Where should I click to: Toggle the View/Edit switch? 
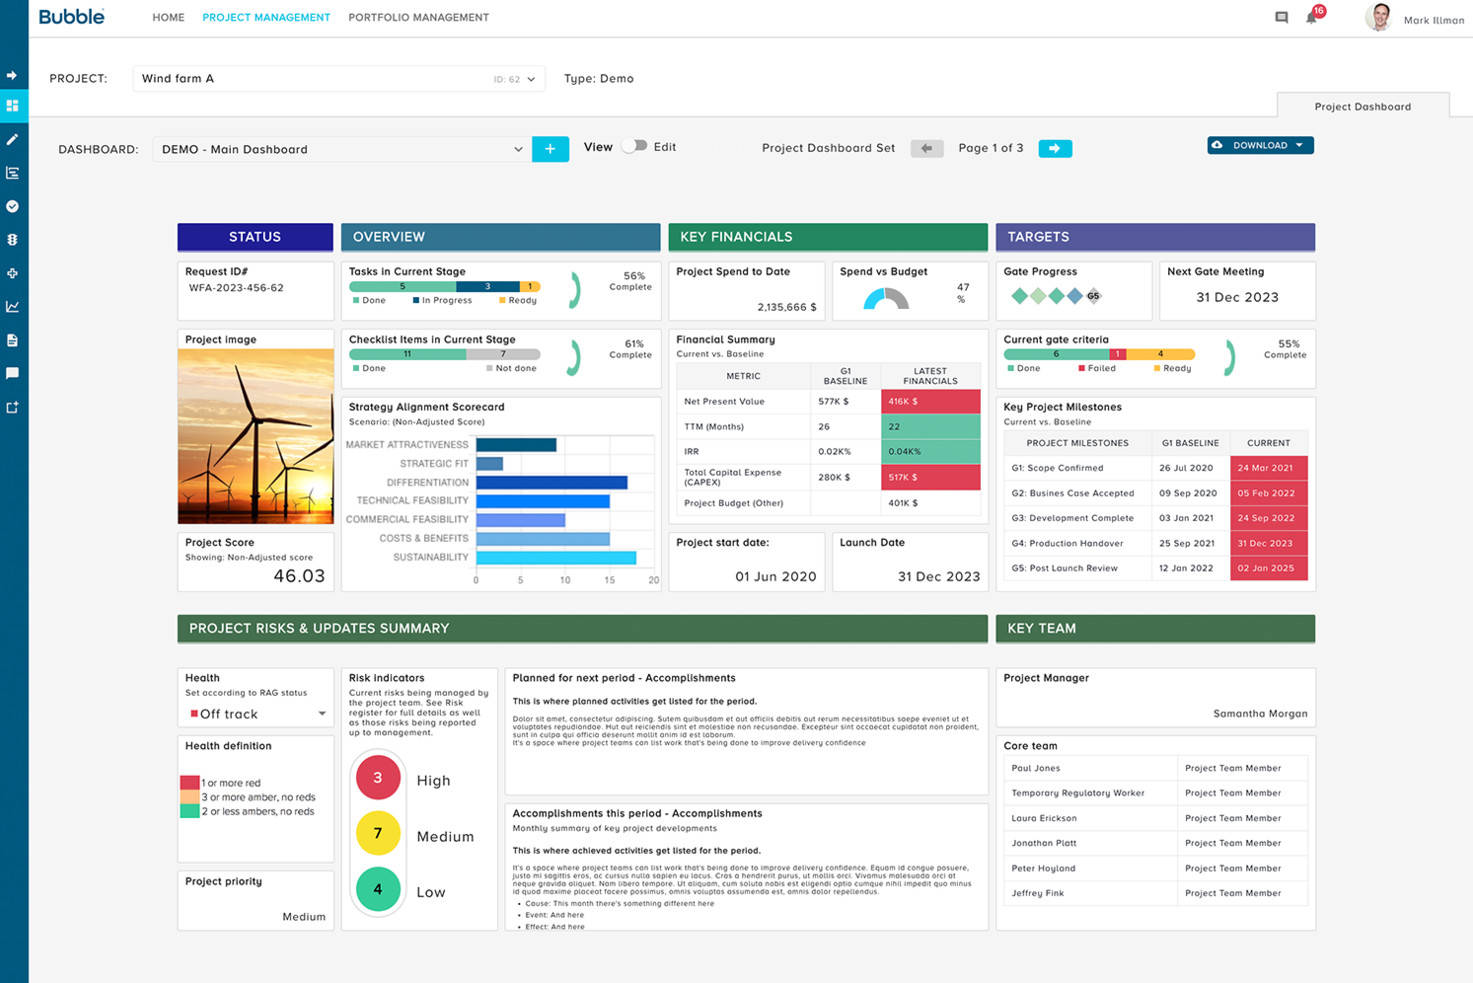point(634,146)
